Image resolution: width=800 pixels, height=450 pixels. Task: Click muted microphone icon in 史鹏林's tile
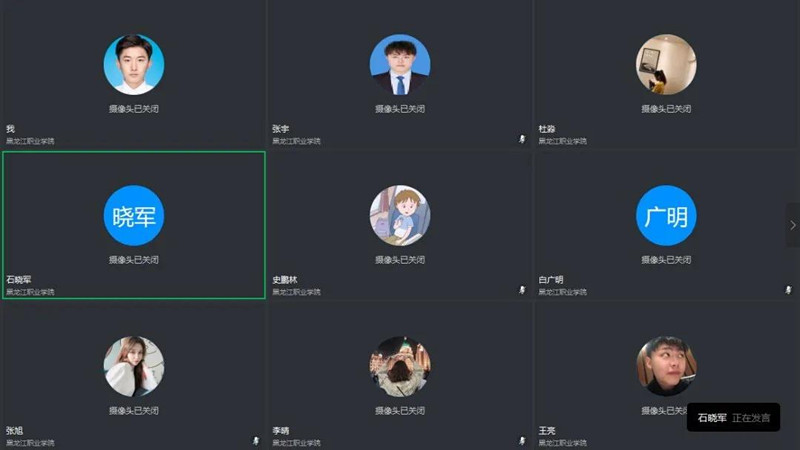tap(522, 290)
